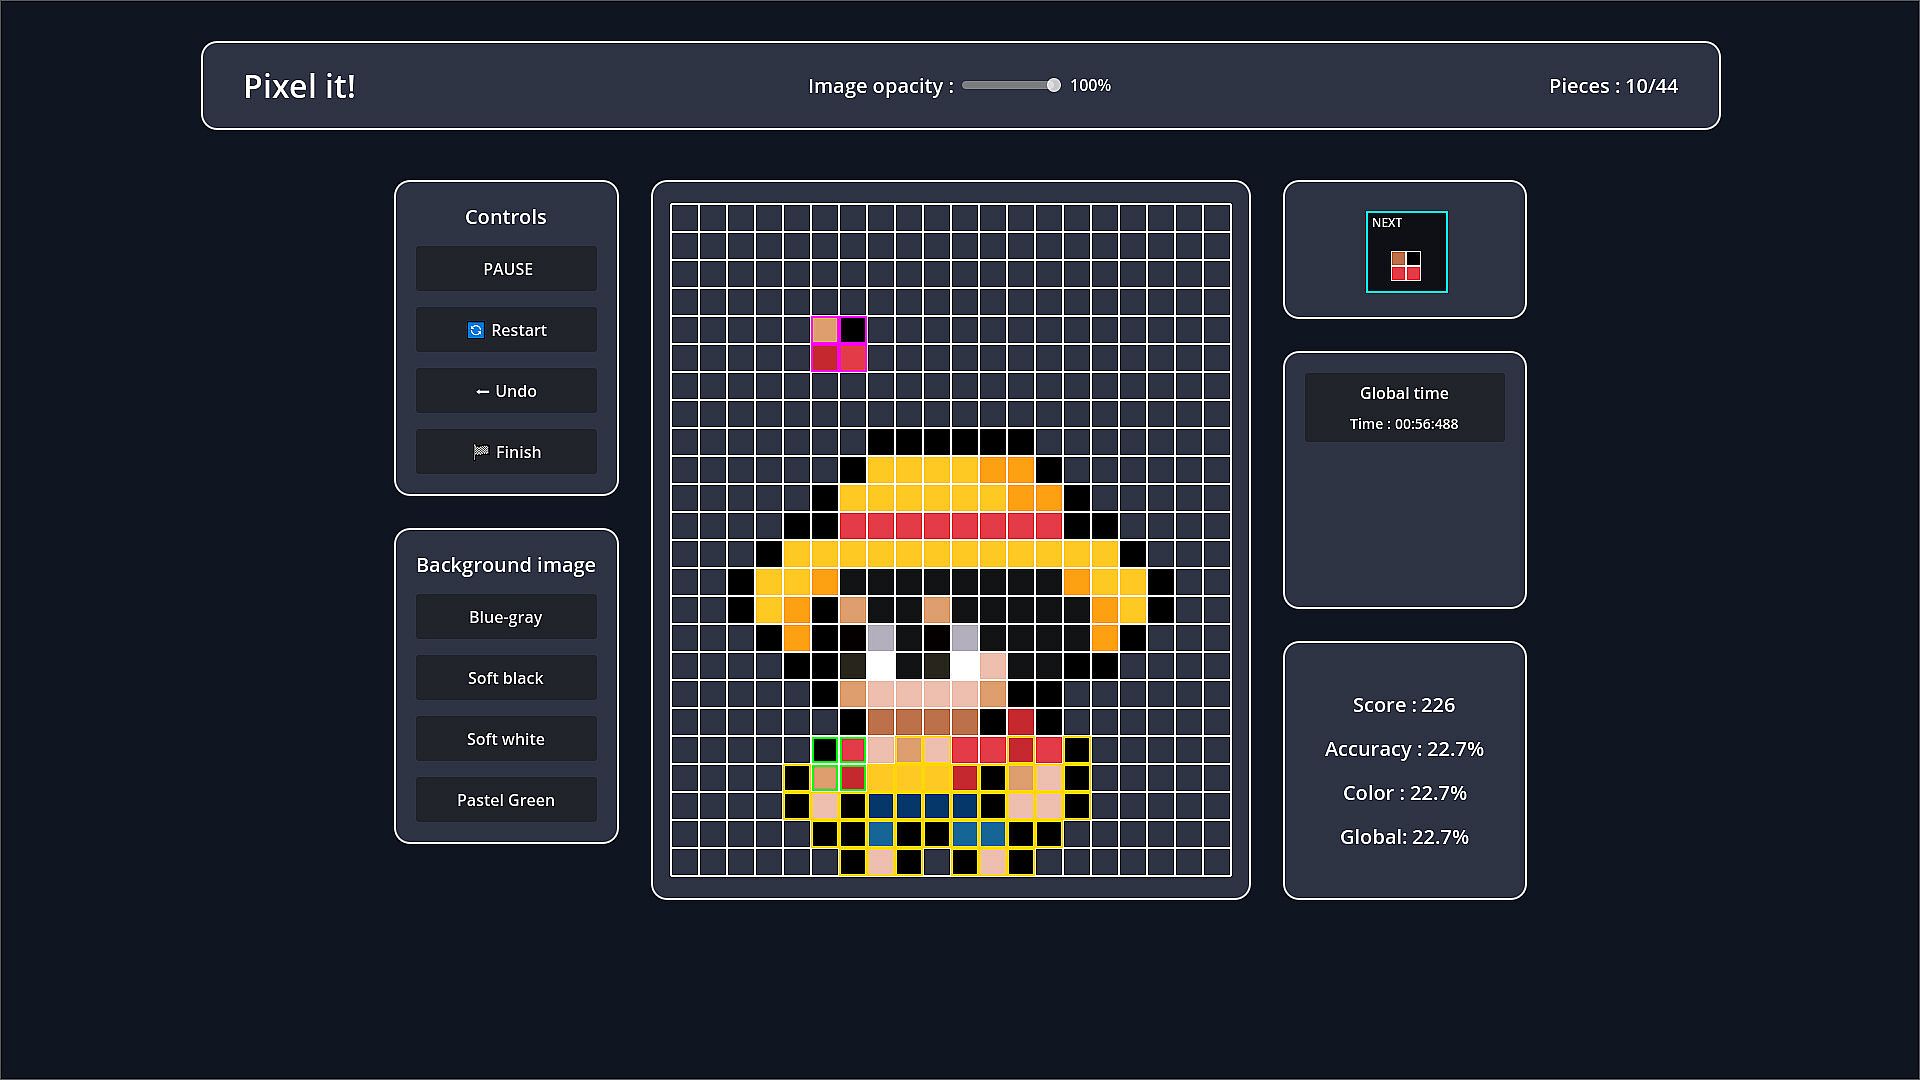Select the Blue-gray background option

pos(506,617)
